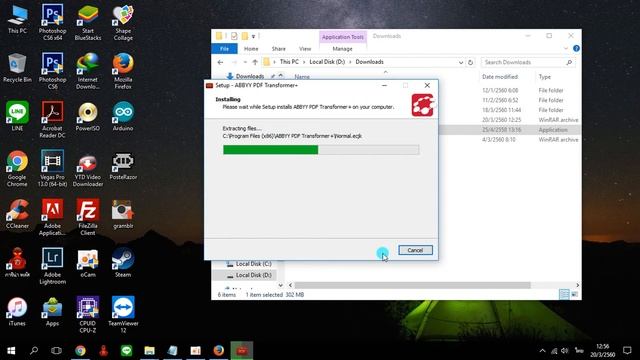This screenshot has height=360, width=640.
Task: Open the View ribbon tab
Action: (x=305, y=49)
